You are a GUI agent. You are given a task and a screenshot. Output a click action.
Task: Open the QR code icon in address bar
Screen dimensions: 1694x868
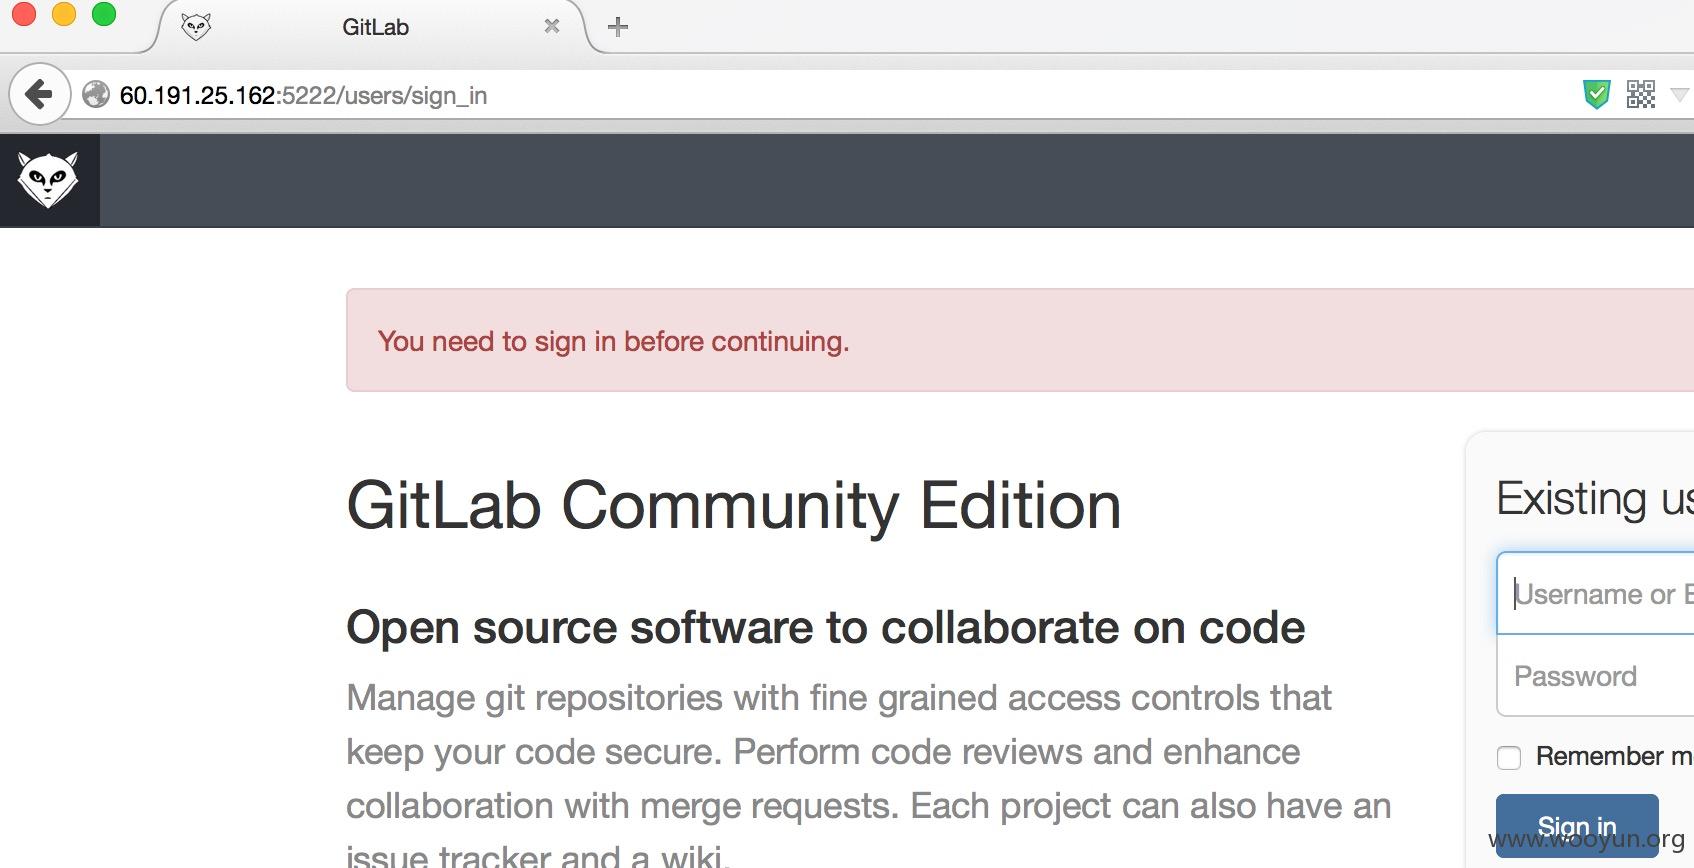1641,95
